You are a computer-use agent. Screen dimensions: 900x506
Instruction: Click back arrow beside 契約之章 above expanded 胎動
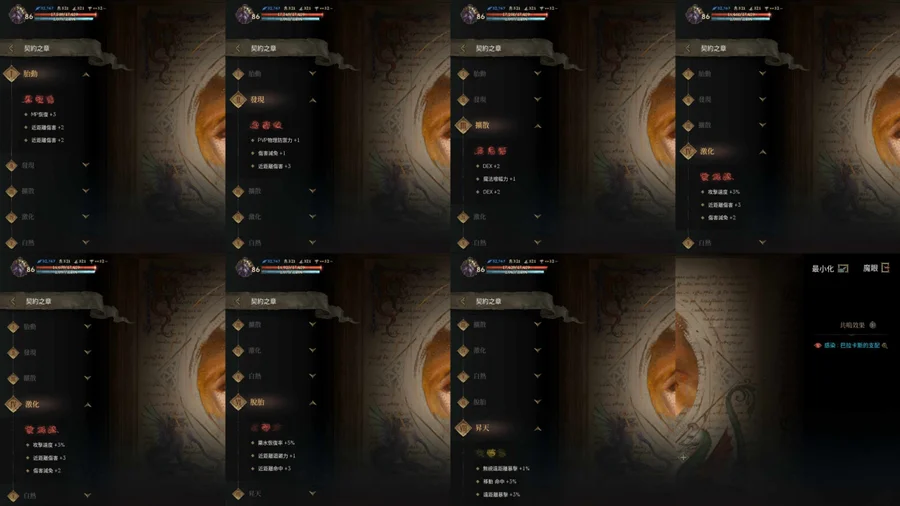coord(11,49)
